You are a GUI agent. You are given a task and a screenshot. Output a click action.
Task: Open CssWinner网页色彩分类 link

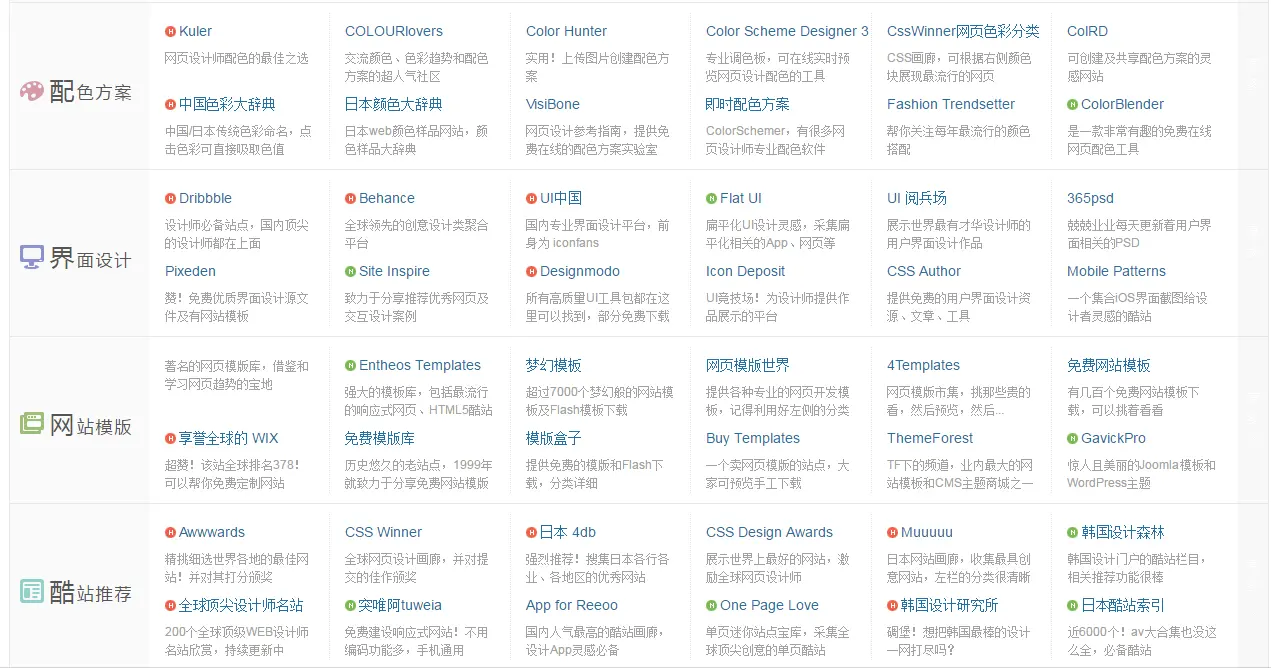(x=963, y=31)
